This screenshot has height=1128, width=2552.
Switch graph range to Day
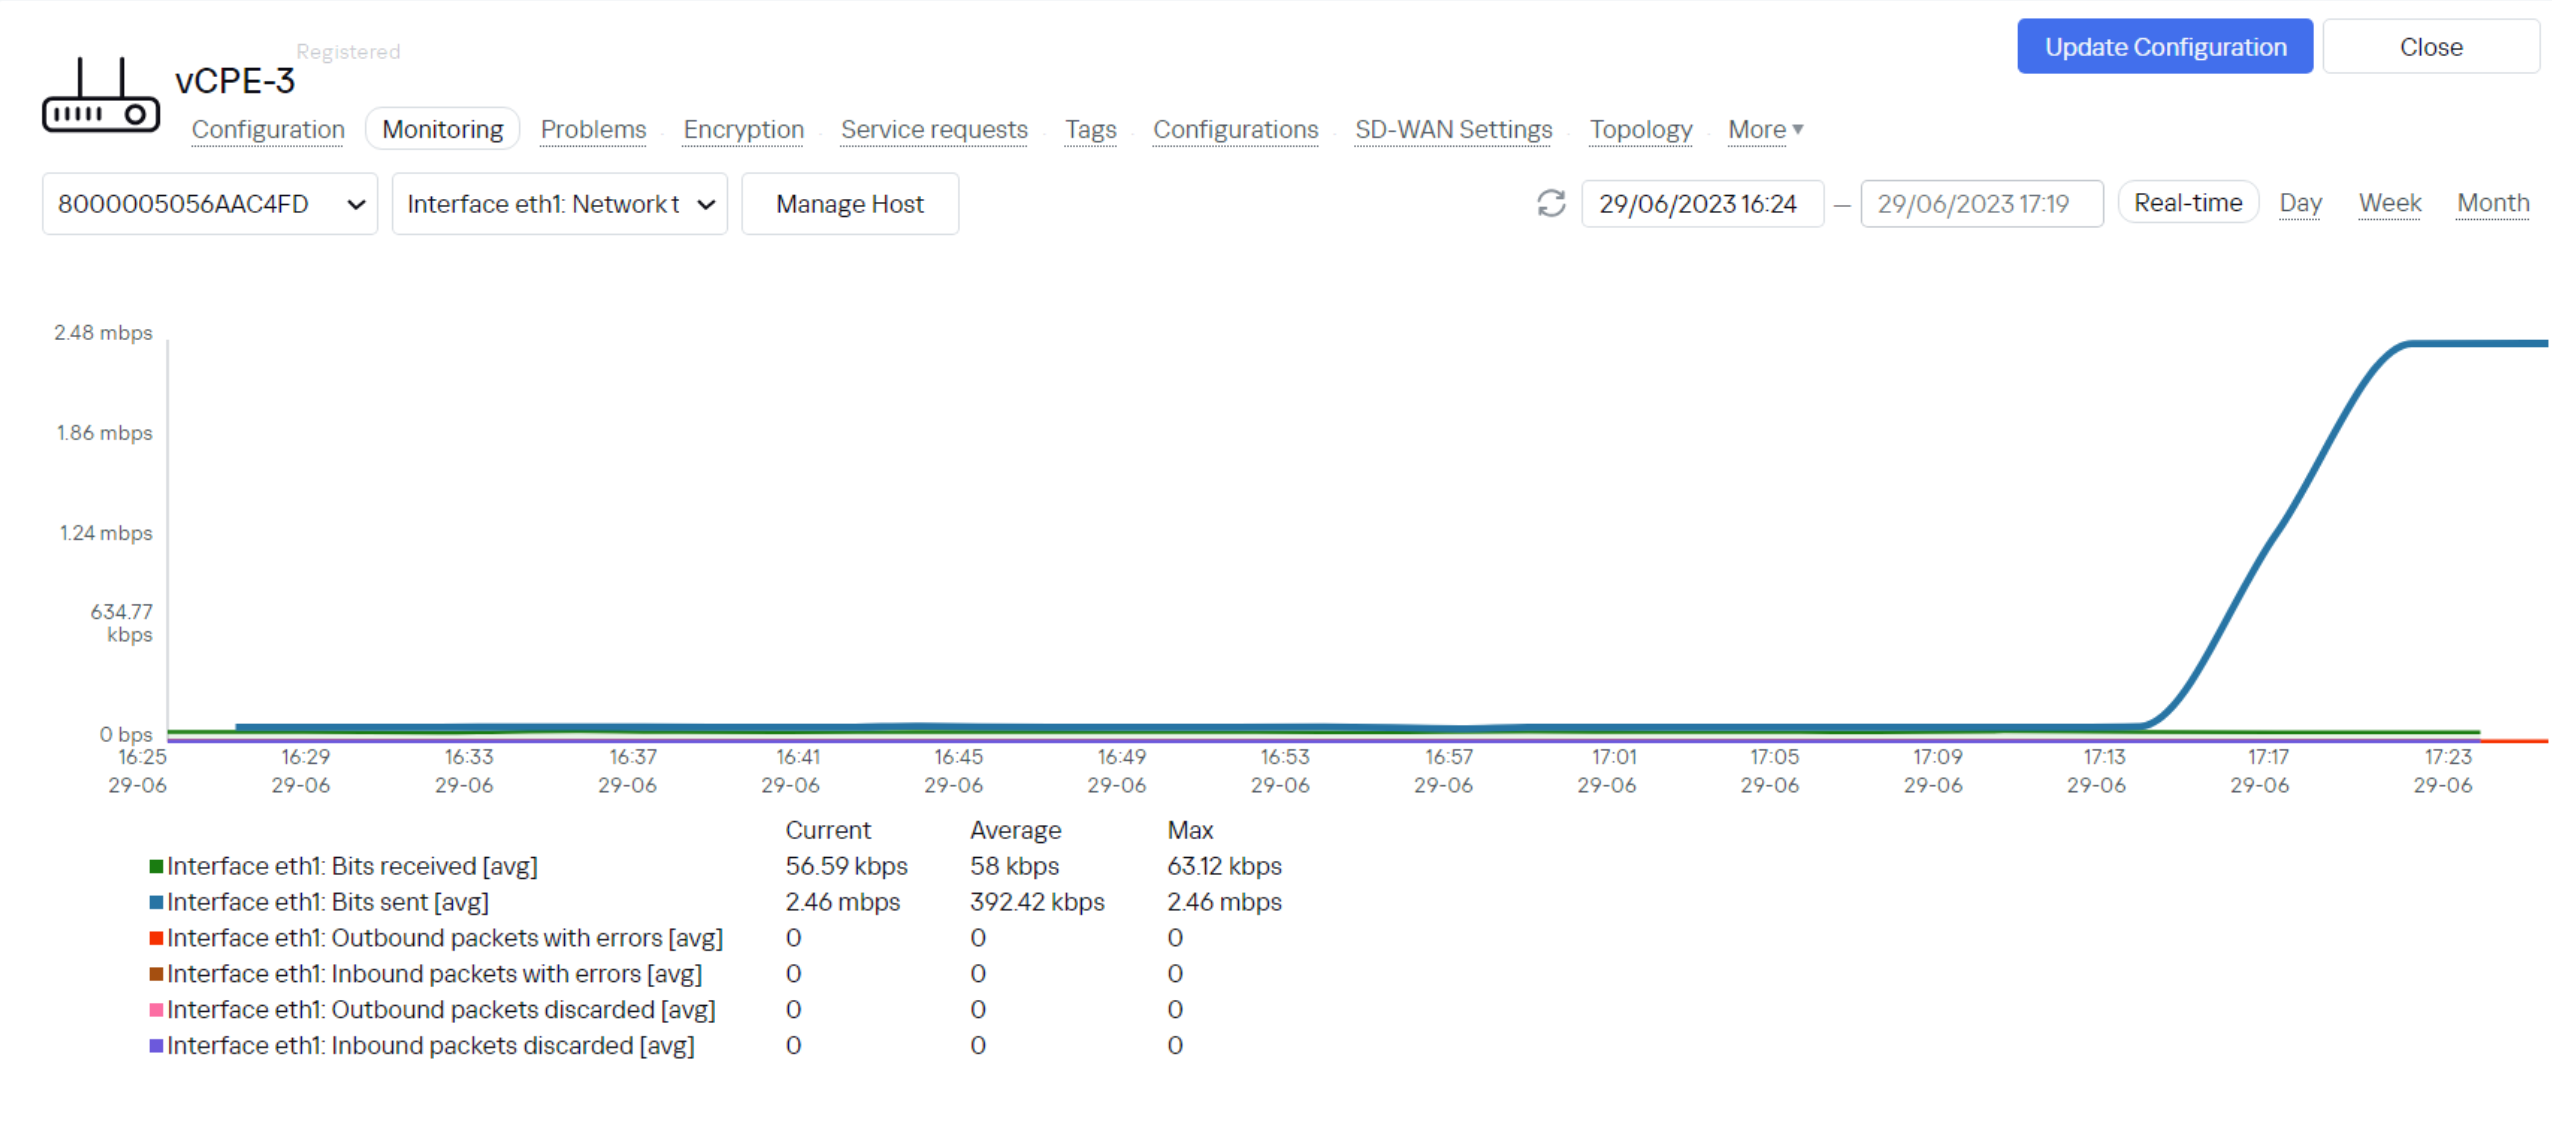[2299, 203]
